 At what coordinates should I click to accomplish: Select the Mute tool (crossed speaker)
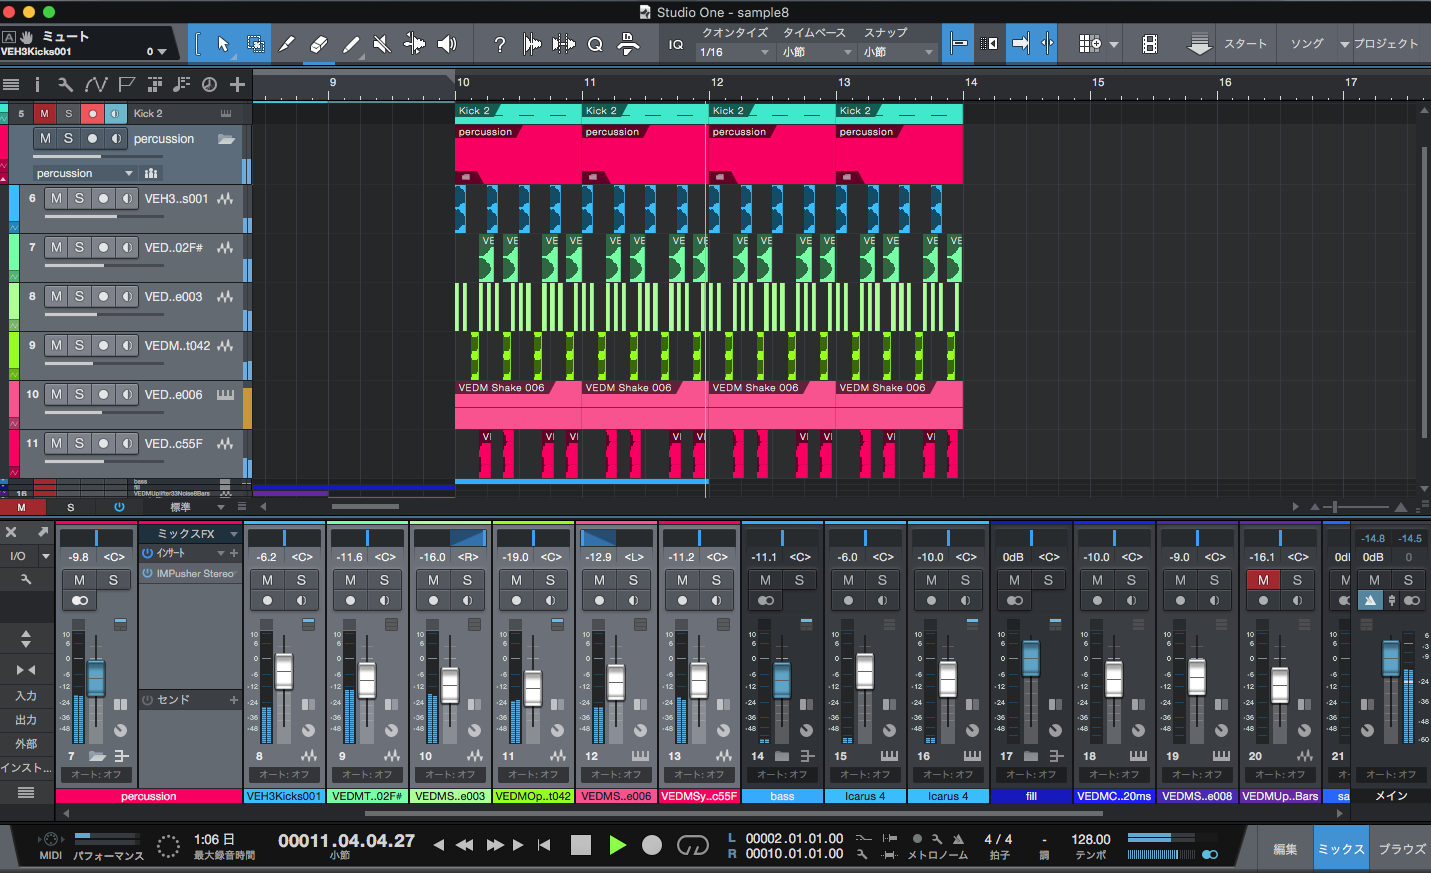point(382,44)
